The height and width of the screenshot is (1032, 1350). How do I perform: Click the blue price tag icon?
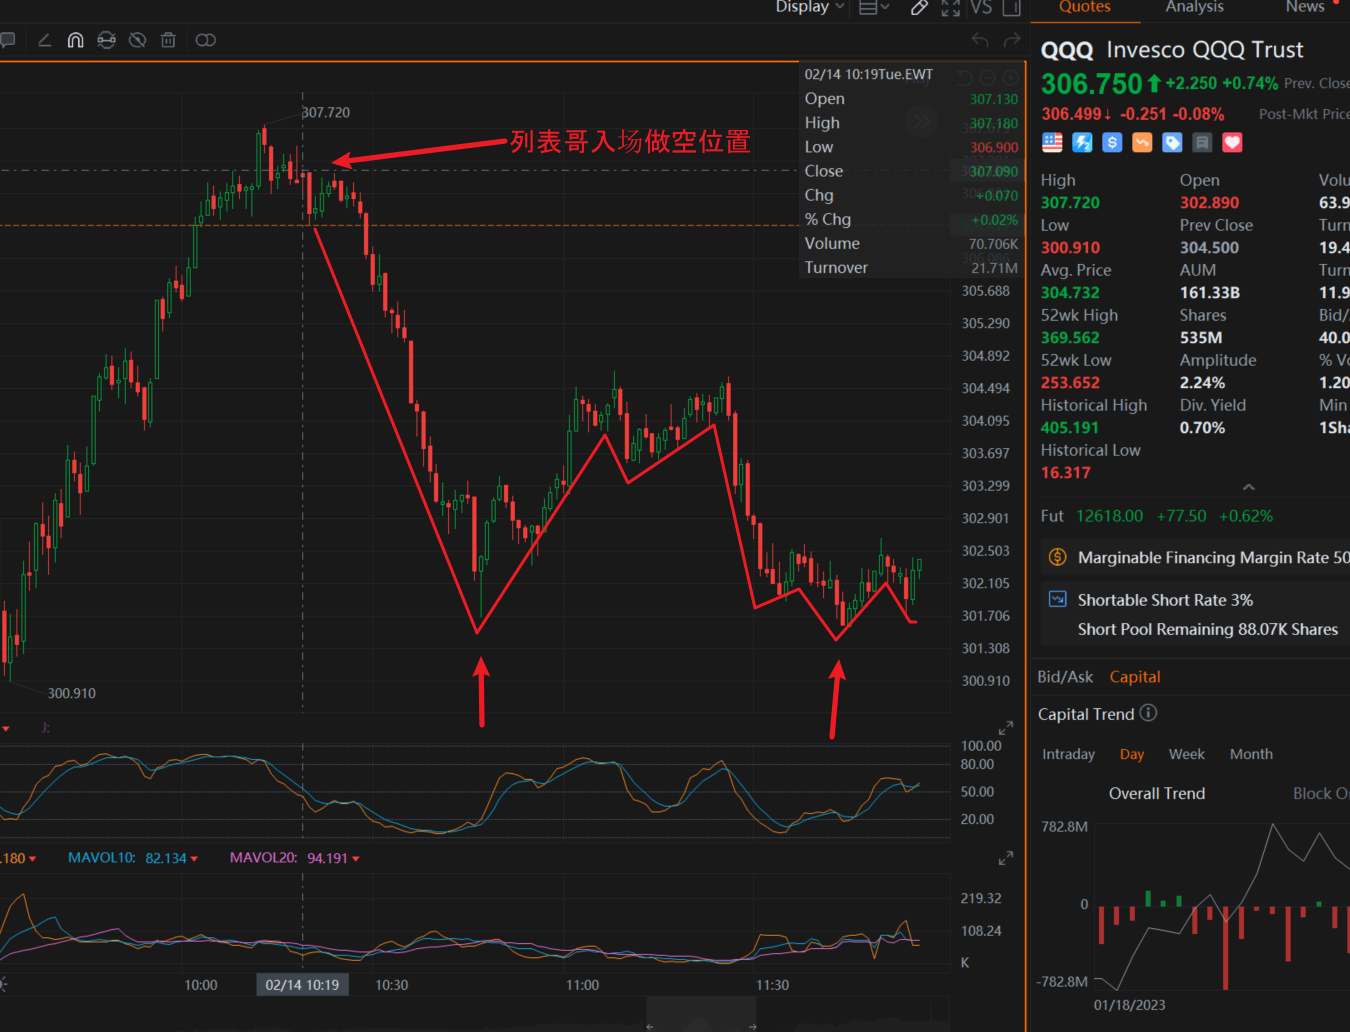click(x=1172, y=143)
